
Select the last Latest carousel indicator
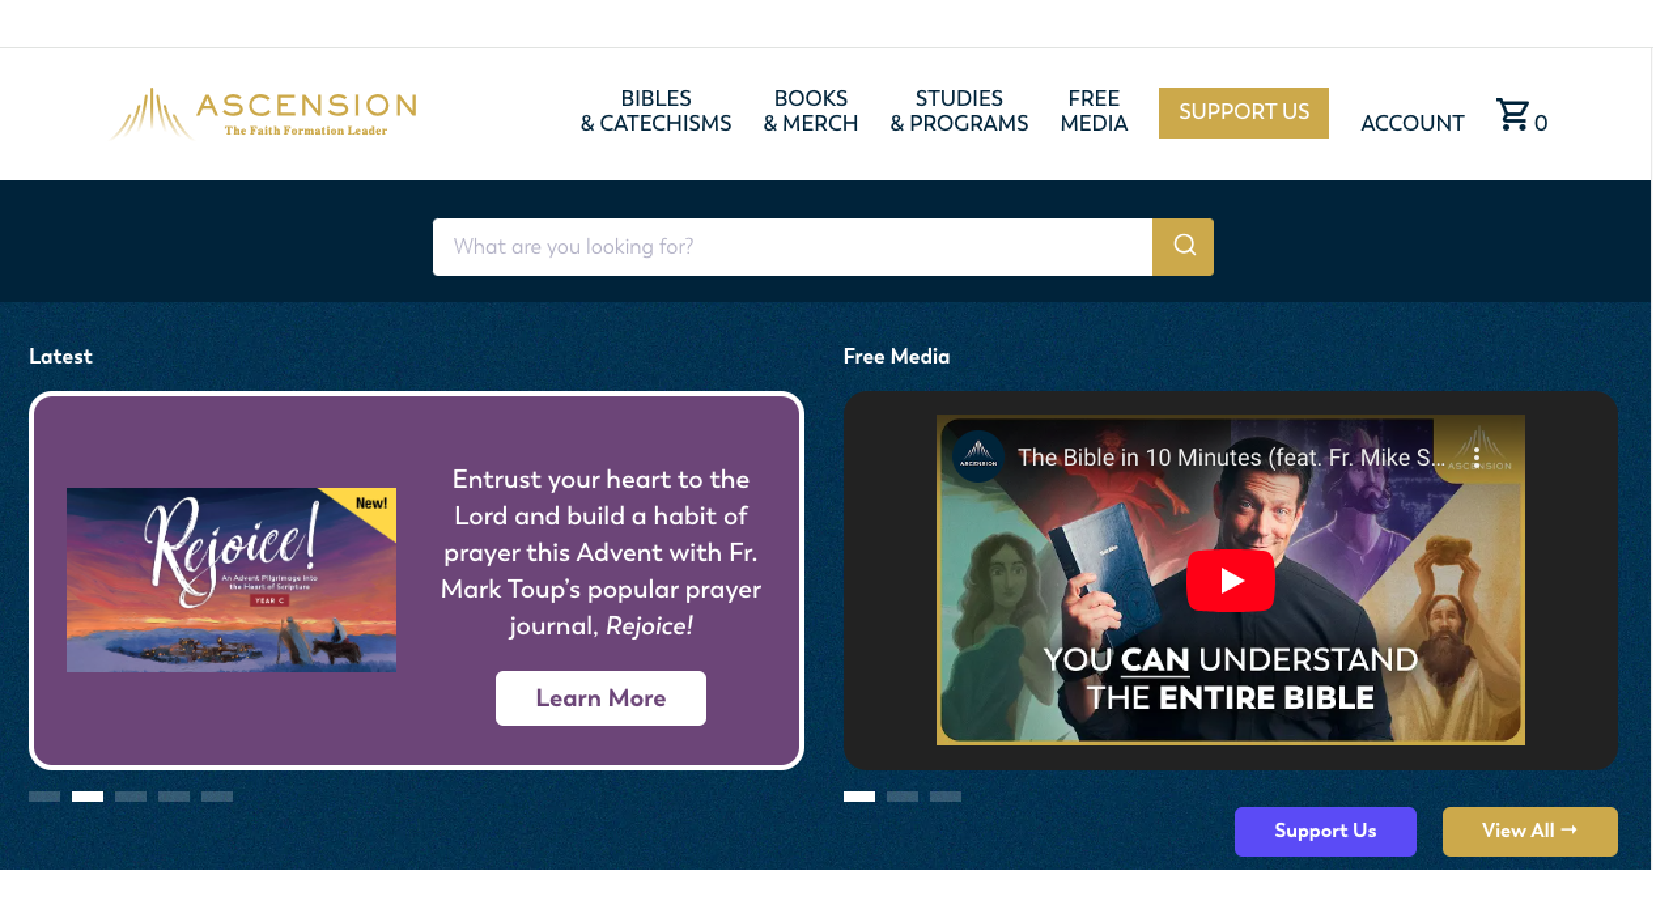click(217, 796)
